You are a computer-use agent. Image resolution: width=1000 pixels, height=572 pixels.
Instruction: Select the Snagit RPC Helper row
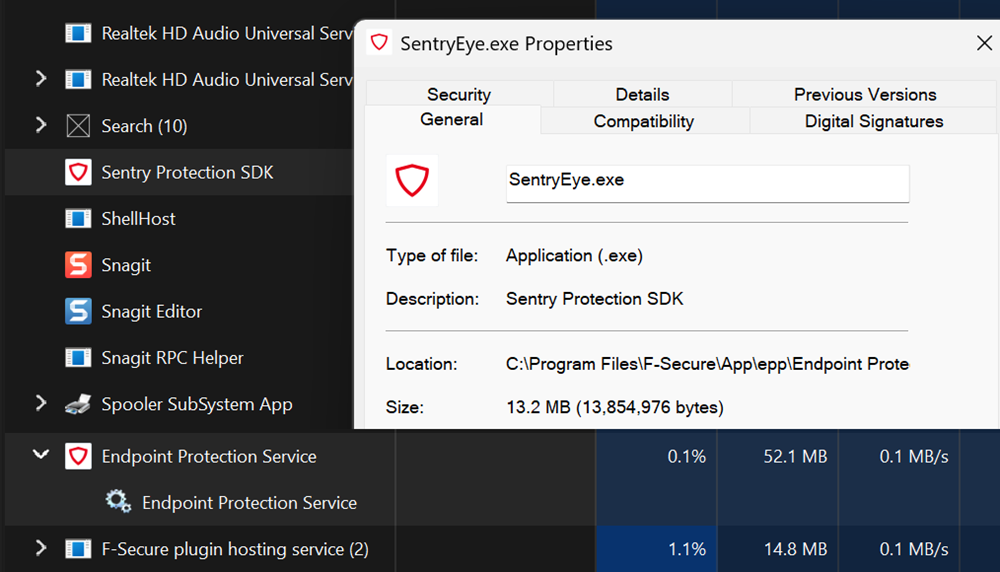click(x=179, y=358)
